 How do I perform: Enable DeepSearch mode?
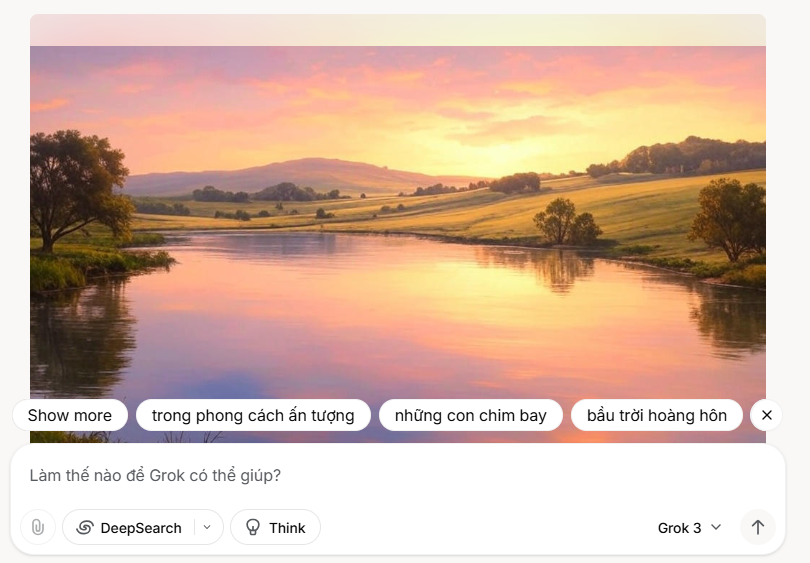[x=130, y=528]
